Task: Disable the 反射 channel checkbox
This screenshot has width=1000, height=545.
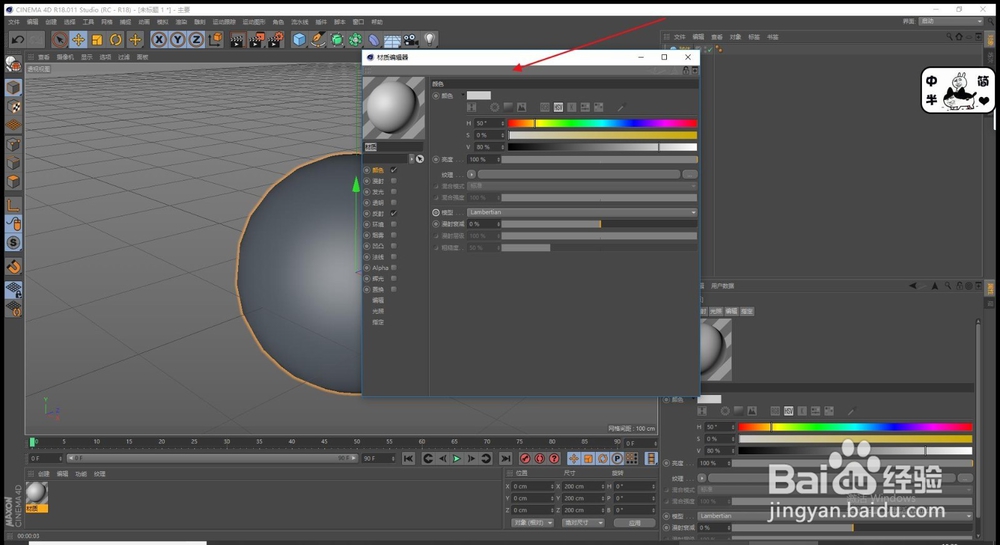Action: click(x=394, y=214)
